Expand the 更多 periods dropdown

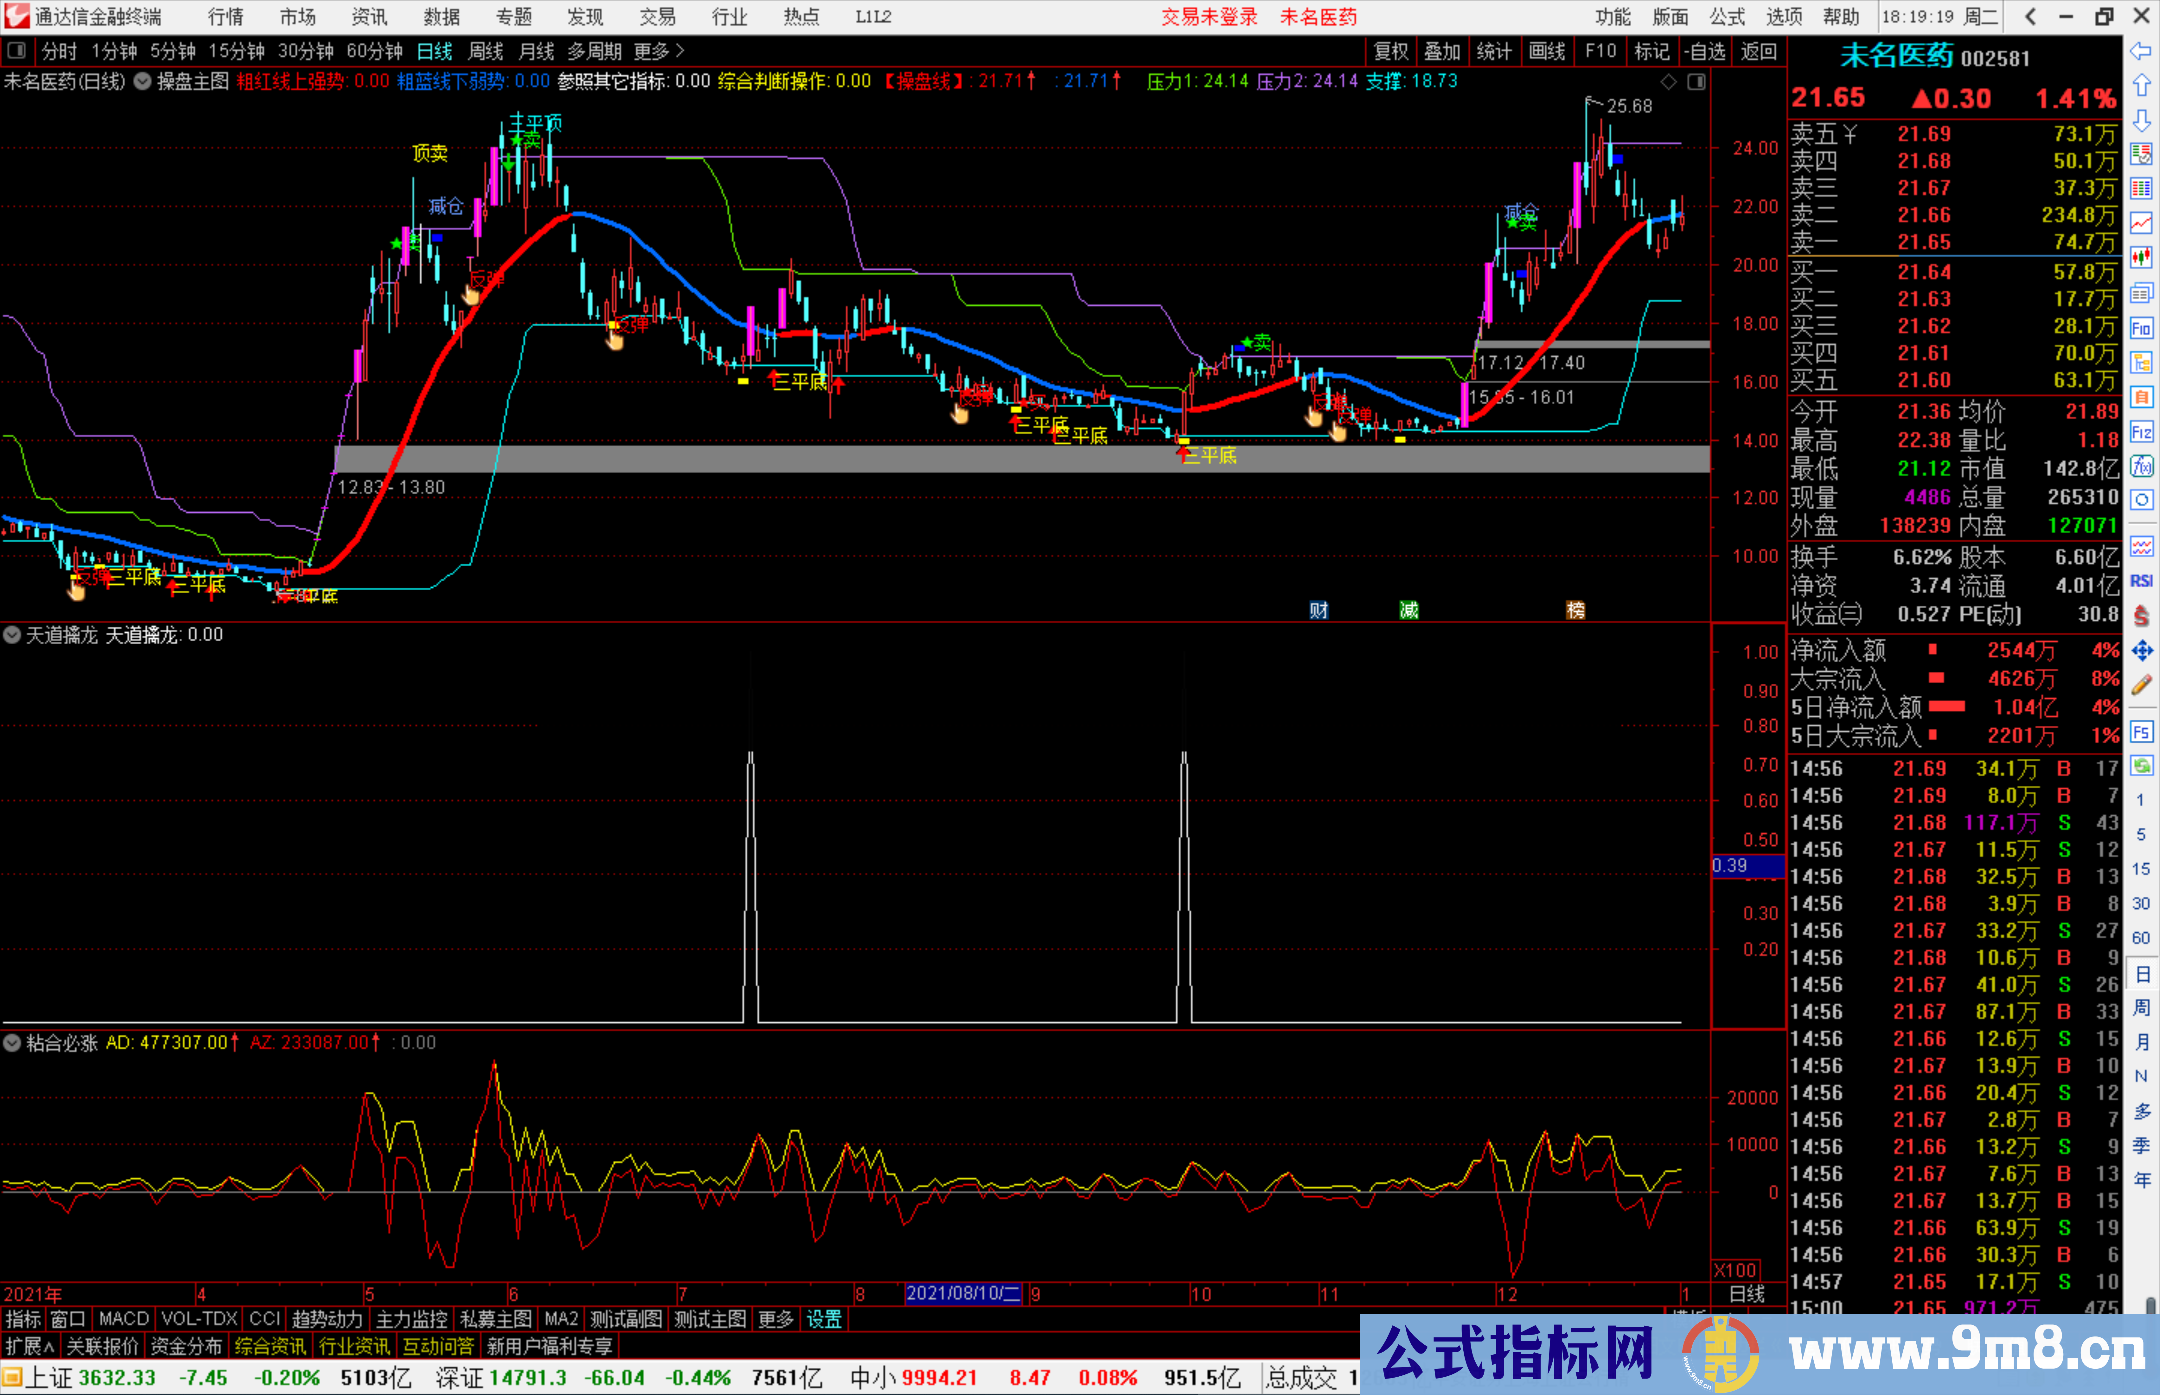[659, 51]
